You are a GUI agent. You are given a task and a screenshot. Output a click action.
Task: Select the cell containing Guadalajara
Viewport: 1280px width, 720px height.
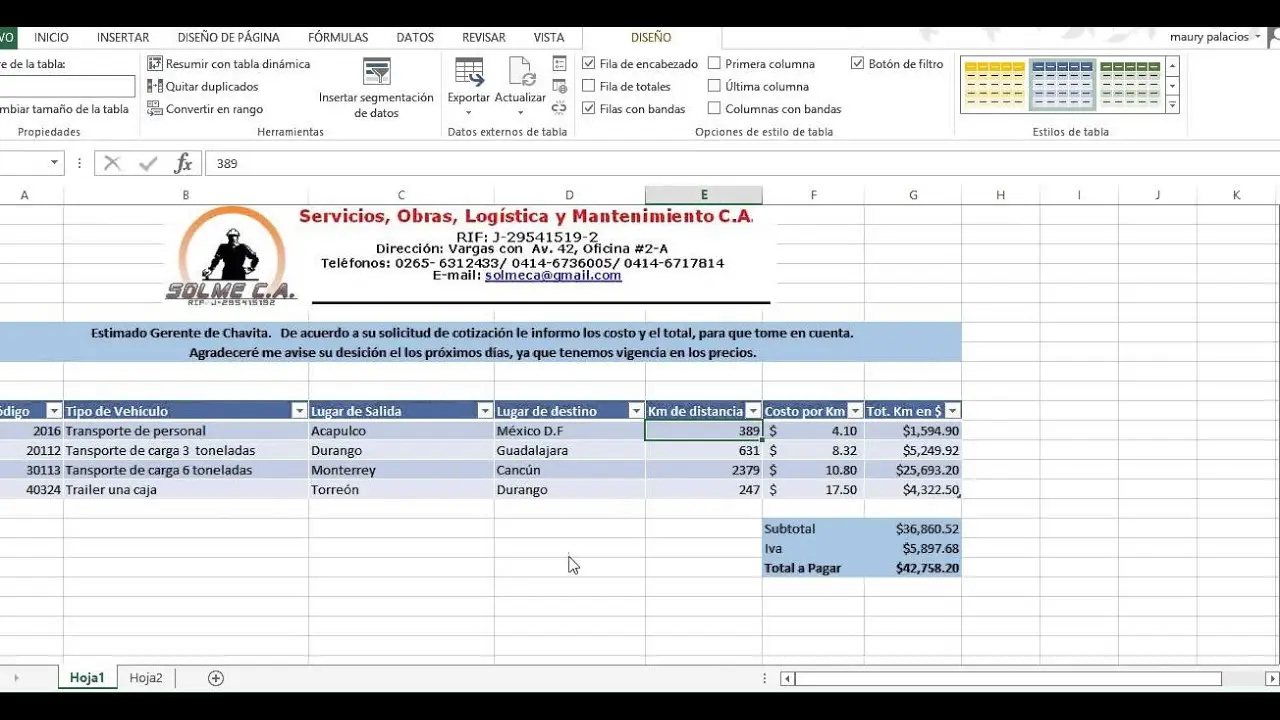[570, 451]
